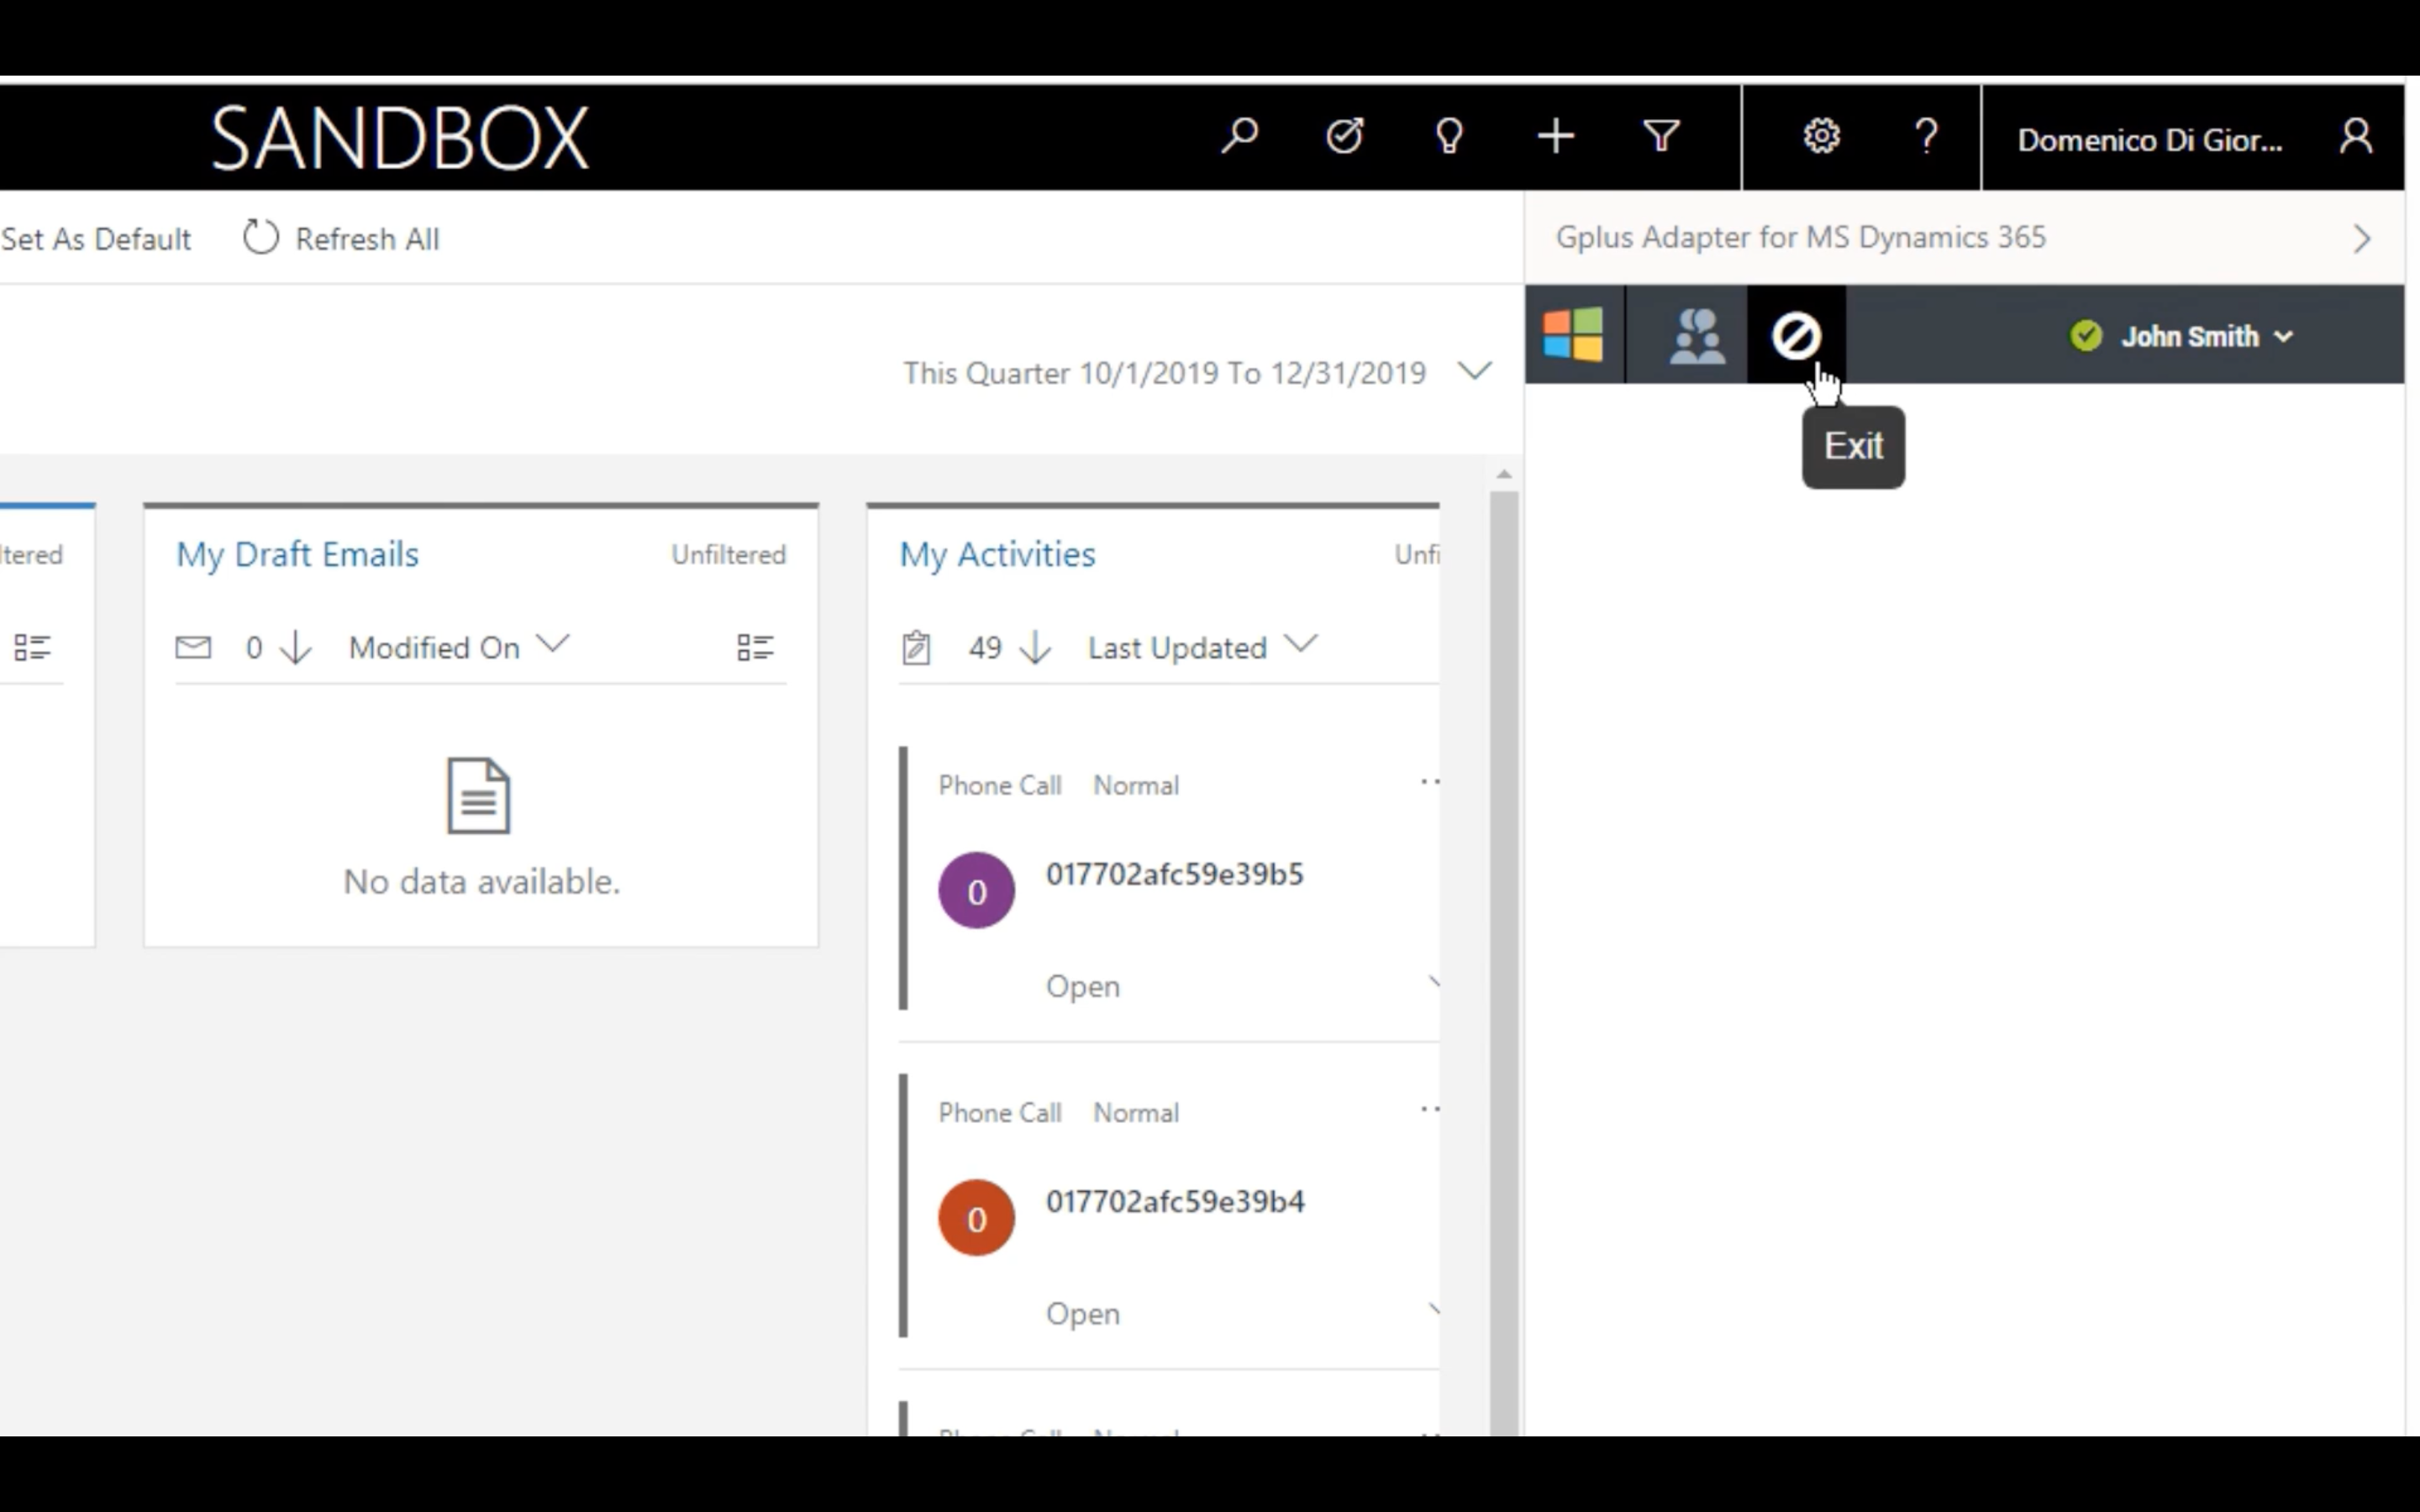Image resolution: width=2420 pixels, height=1512 pixels.
Task: Click the No data available text
Action: tap(481, 881)
